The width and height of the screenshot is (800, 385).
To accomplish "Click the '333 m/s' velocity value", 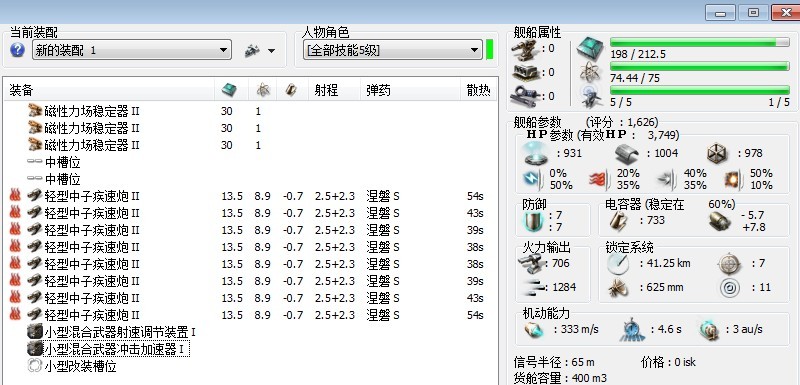I will (x=579, y=329).
